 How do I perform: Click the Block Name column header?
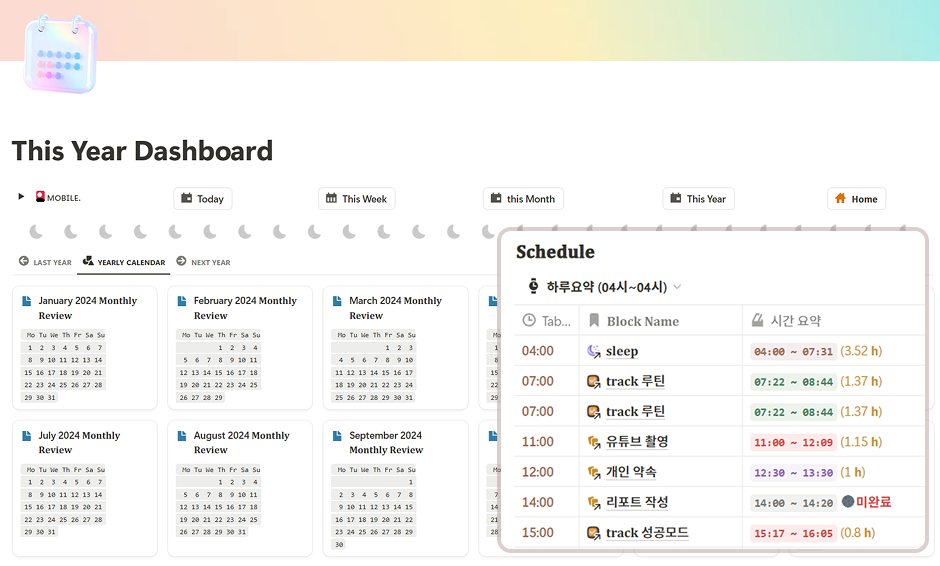(661, 321)
